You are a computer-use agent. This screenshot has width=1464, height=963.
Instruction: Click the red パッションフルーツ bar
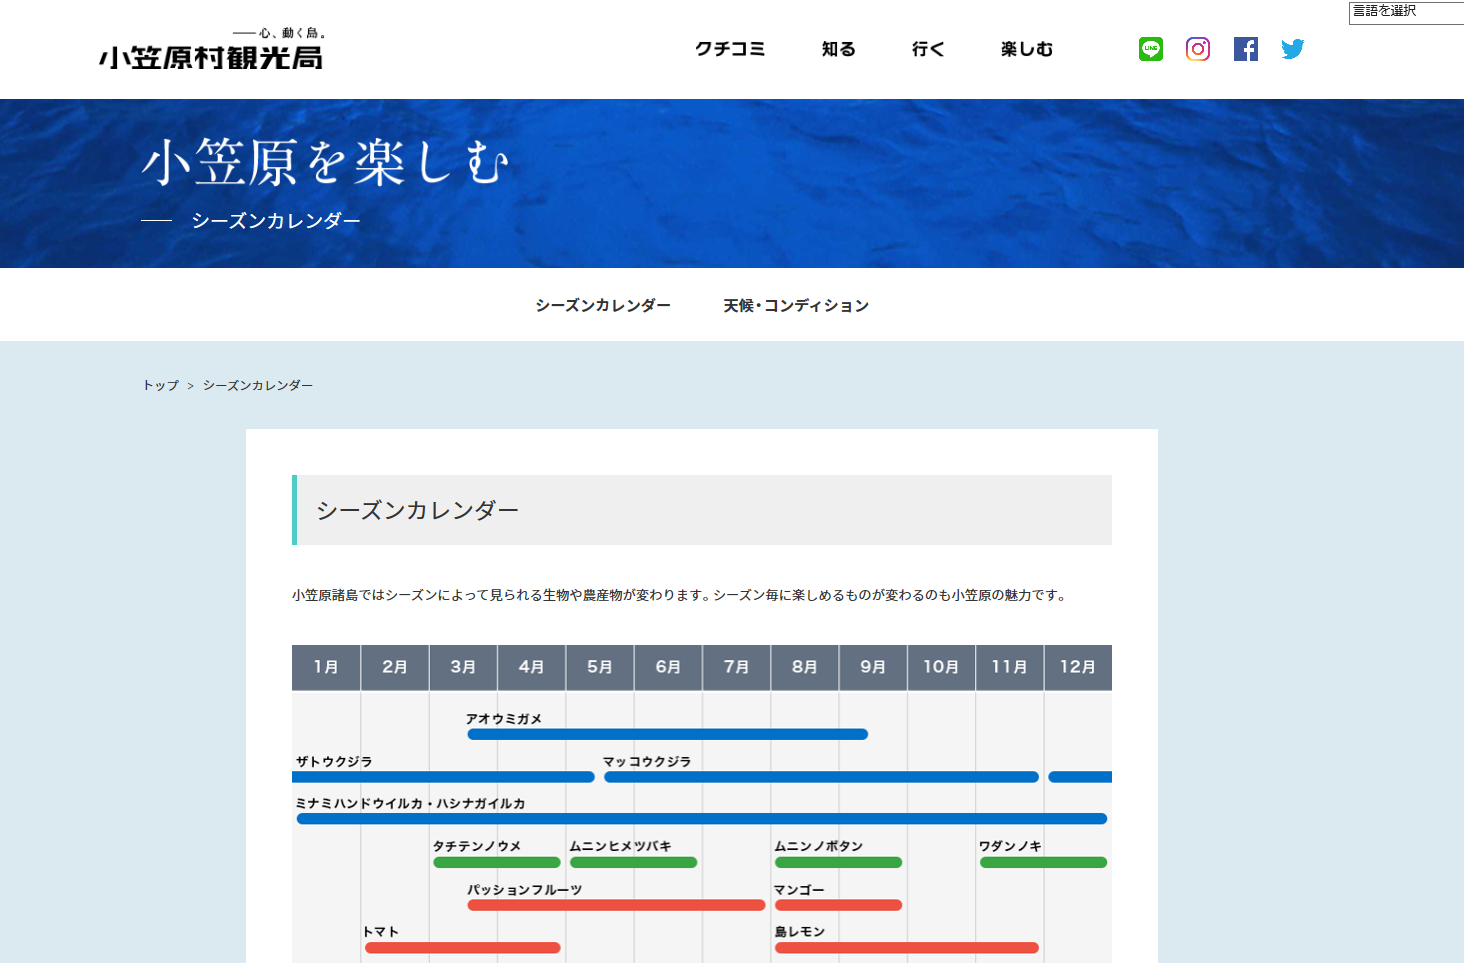(616, 905)
